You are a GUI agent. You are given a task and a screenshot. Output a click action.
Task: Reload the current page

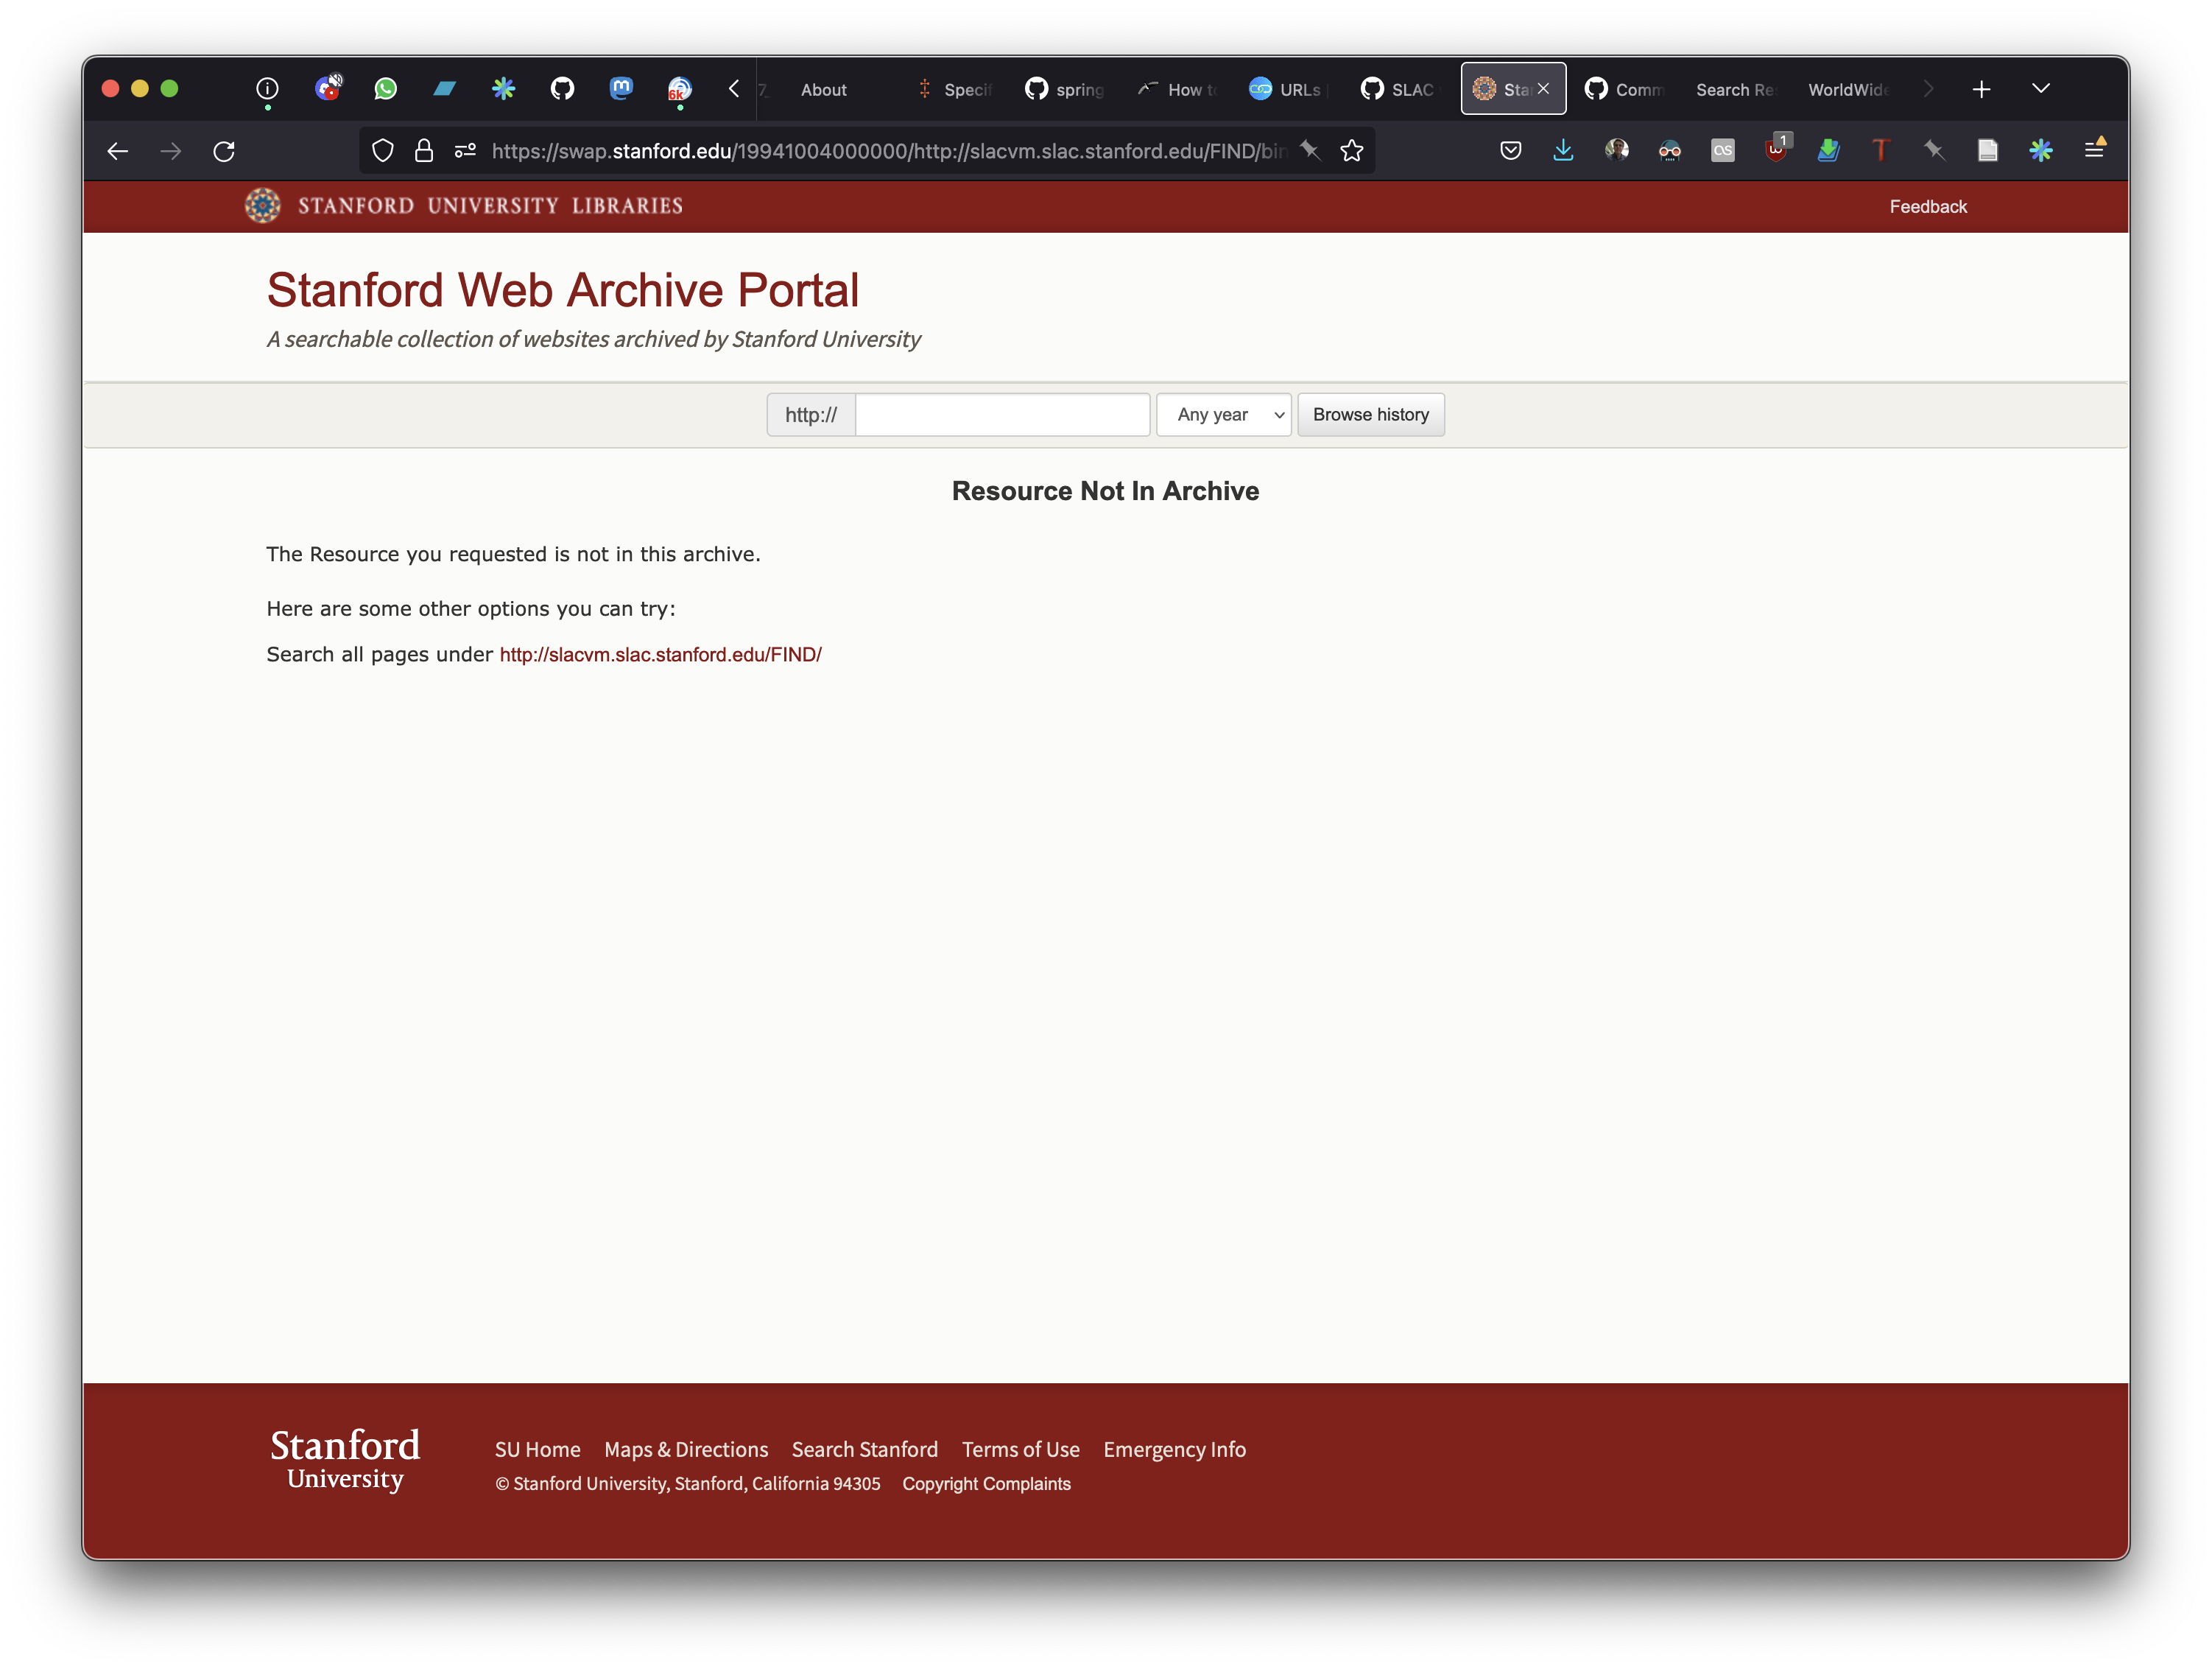[x=224, y=151]
